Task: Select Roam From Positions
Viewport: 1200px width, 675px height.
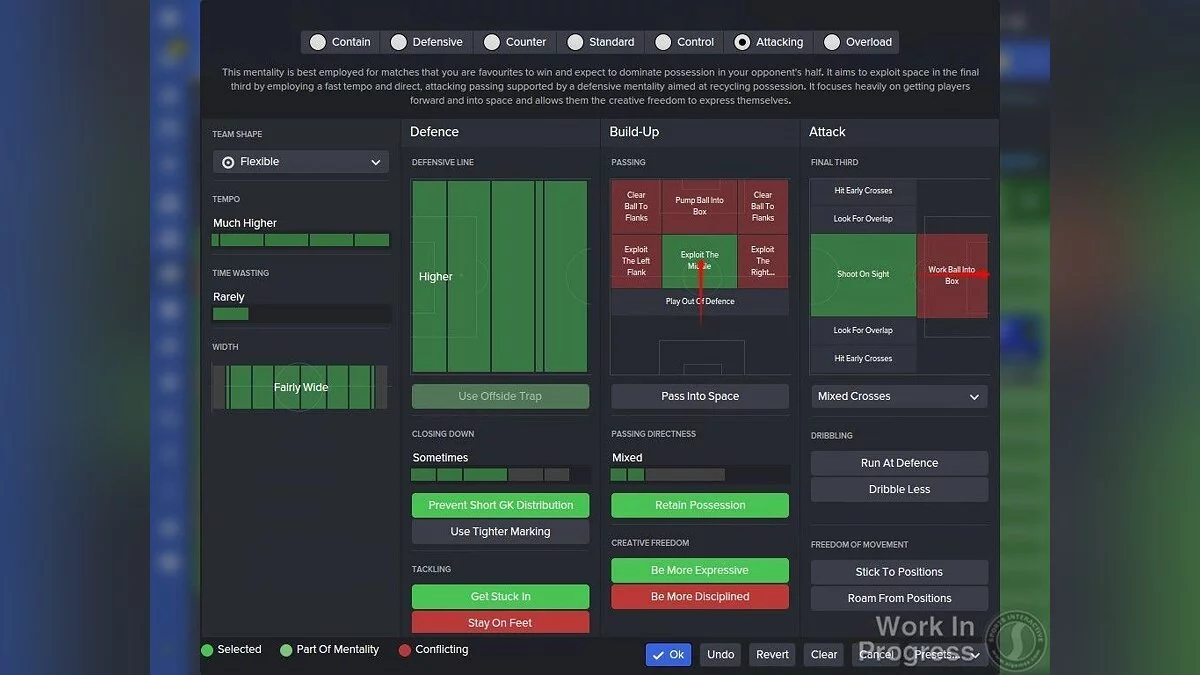Action: coord(898,598)
